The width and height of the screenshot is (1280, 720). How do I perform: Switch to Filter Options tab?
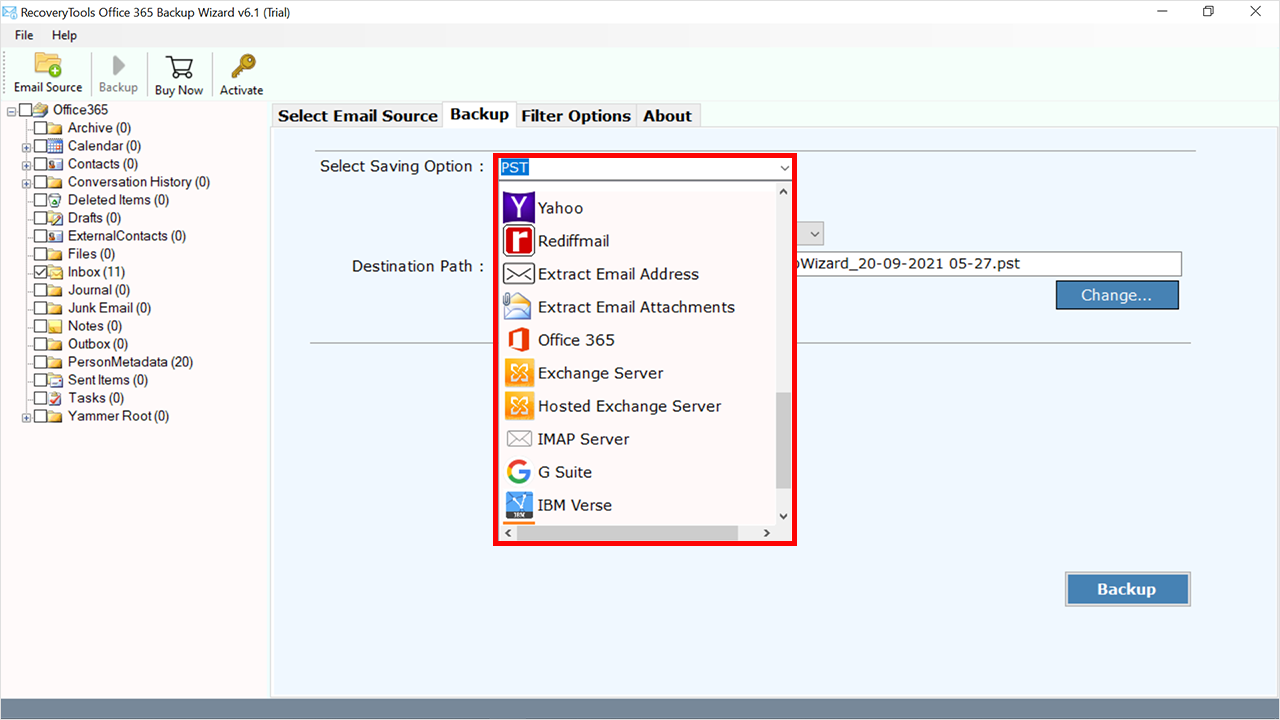pos(576,116)
